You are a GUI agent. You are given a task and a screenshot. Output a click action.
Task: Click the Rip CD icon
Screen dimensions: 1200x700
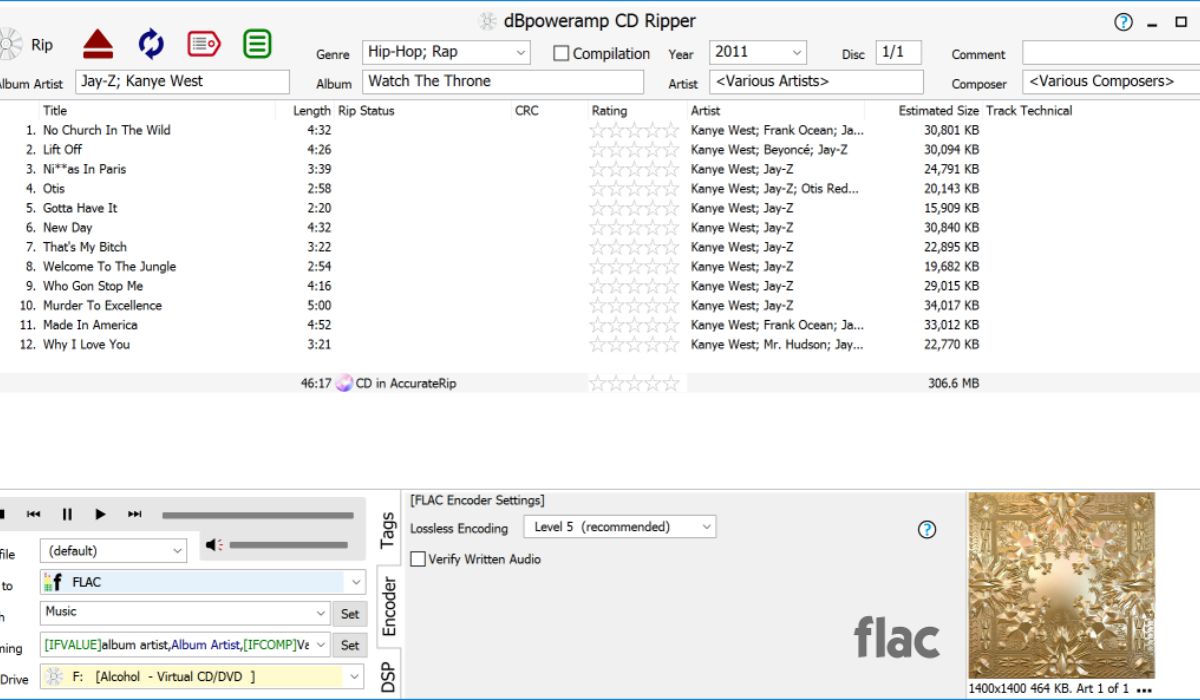10,44
